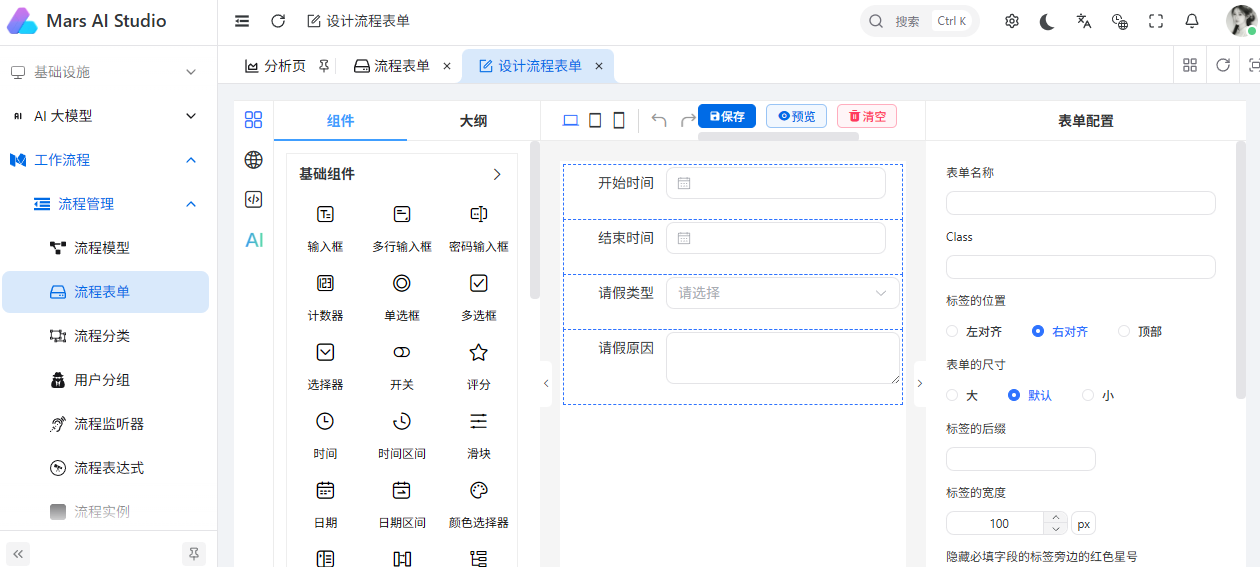The width and height of the screenshot is (1260, 567).
Task: Close the 设计流程表单 tab
Action: 599,66
